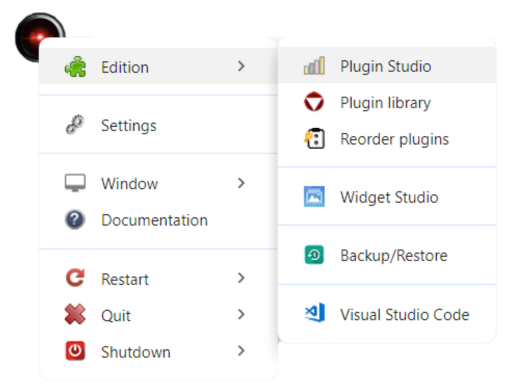Screen dimensions: 523x389
Task: Click the red power Shutdown icon
Action: pyautogui.click(x=75, y=351)
